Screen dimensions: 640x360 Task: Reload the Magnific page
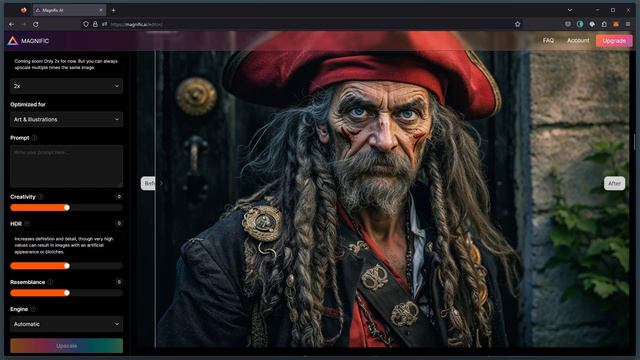(36, 24)
